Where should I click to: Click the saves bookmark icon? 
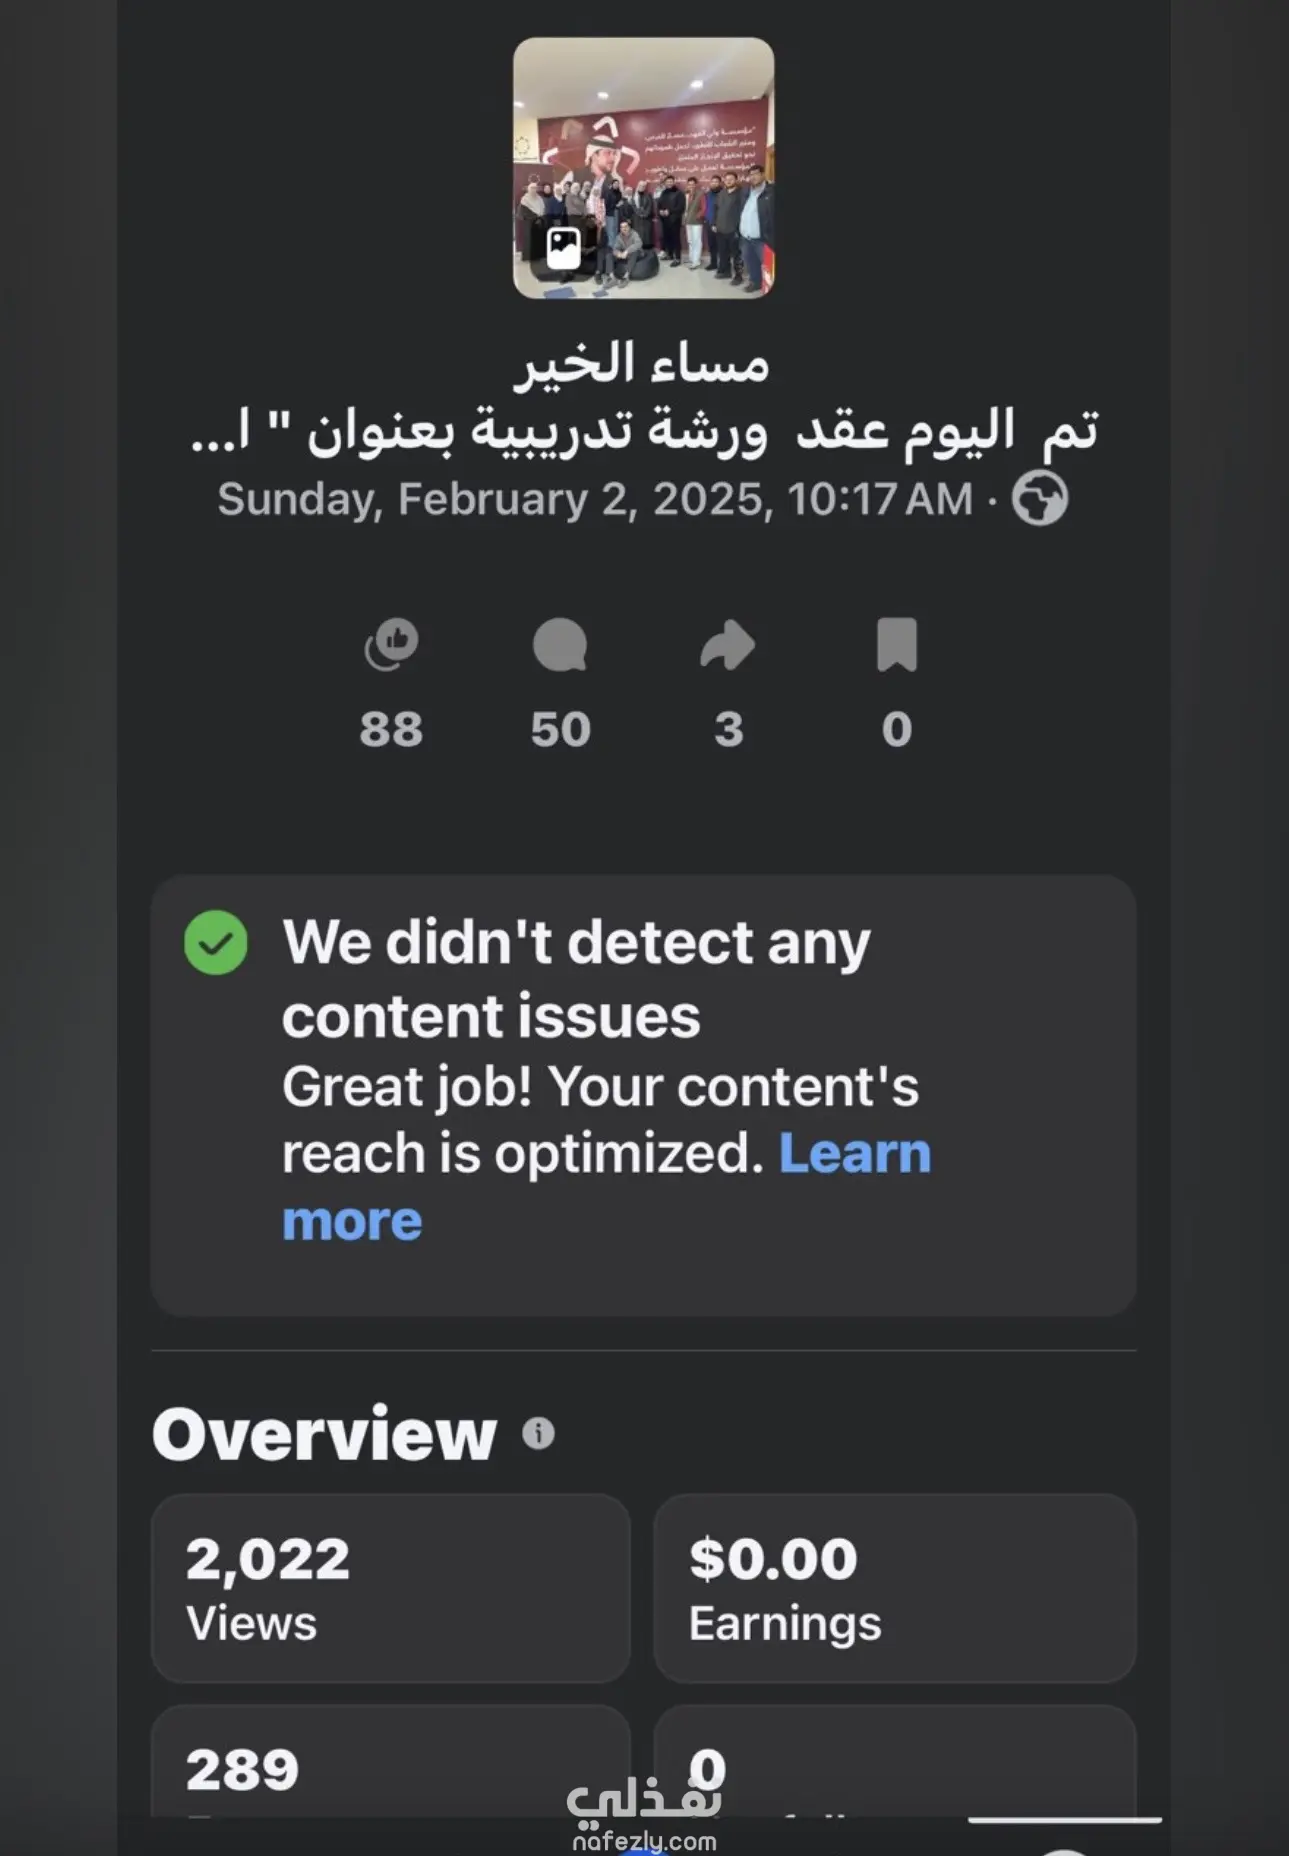[897, 645]
